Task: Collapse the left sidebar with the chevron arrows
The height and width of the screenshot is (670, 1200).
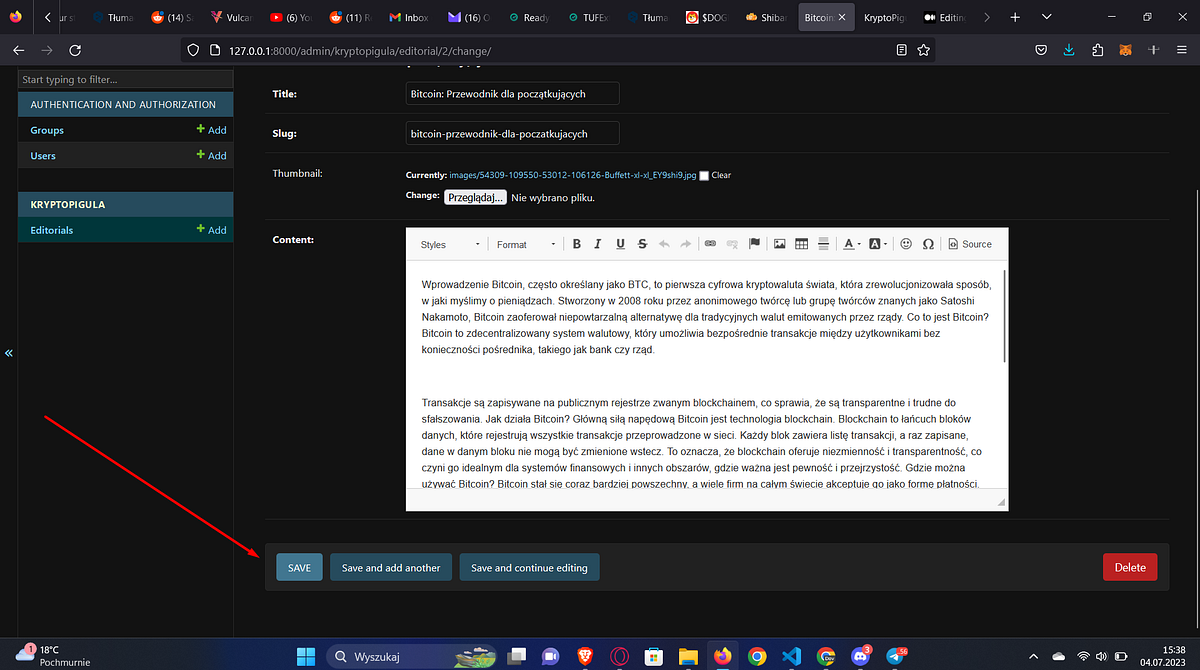Action: coord(8,352)
